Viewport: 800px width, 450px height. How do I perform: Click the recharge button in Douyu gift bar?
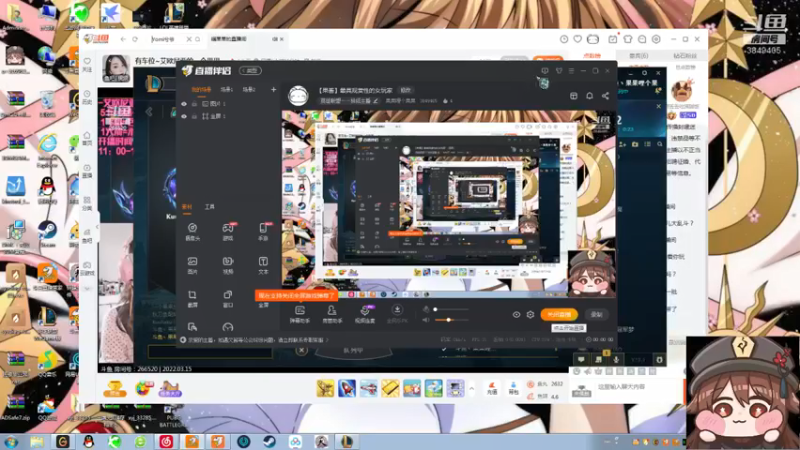[492, 389]
